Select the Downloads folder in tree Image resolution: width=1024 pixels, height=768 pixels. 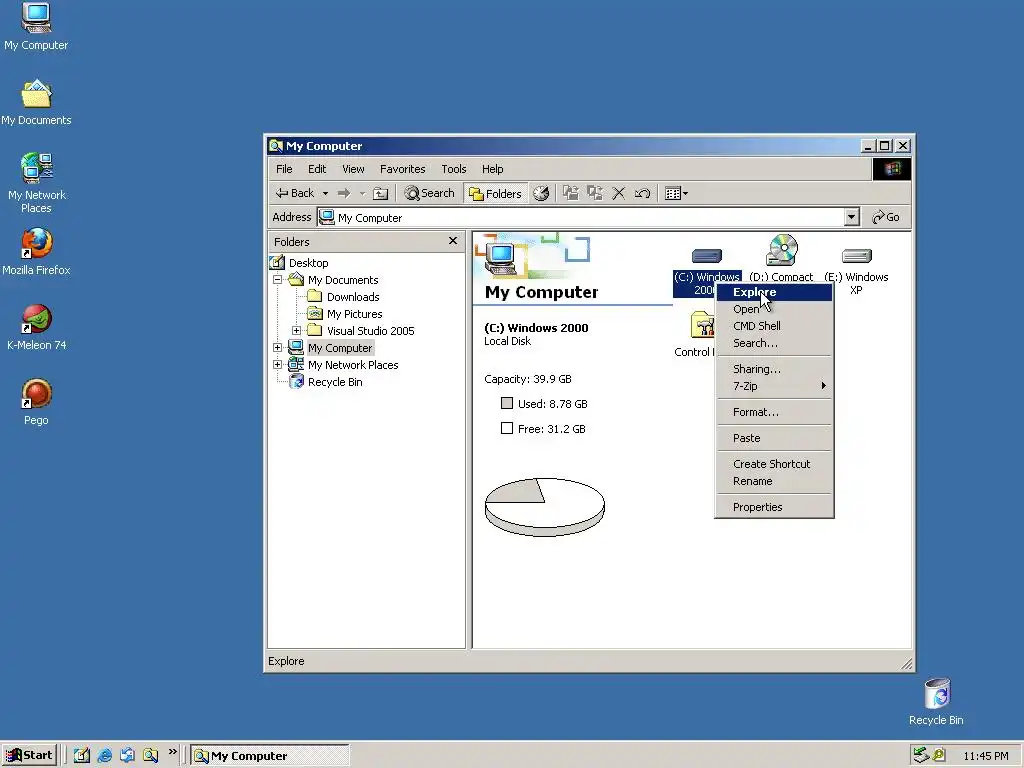(x=353, y=296)
